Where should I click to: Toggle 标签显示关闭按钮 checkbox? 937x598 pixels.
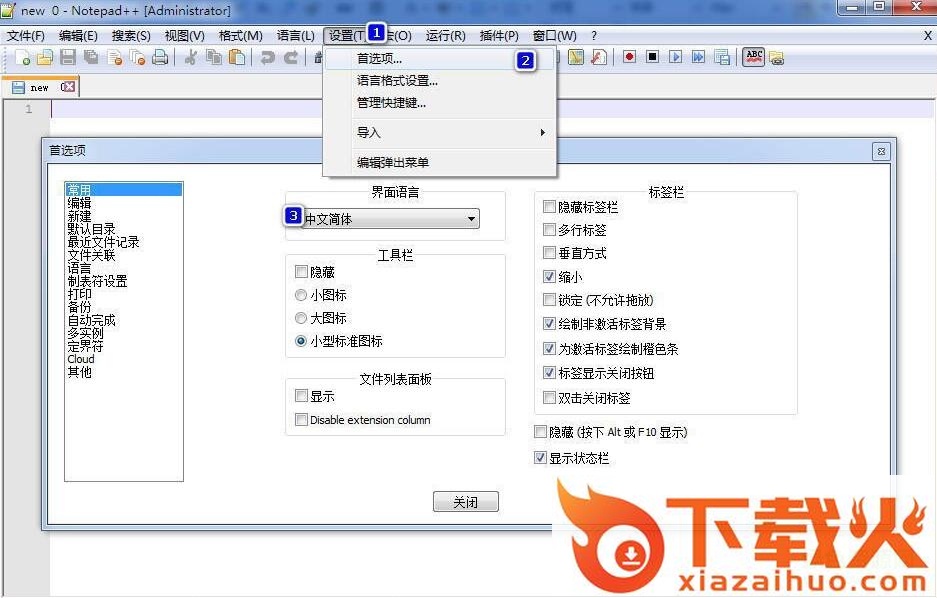[x=549, y=373]
